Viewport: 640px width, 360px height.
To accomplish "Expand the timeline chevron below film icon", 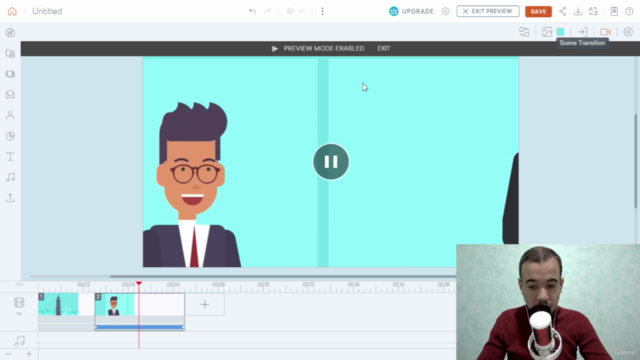I will tap(19, 313).
